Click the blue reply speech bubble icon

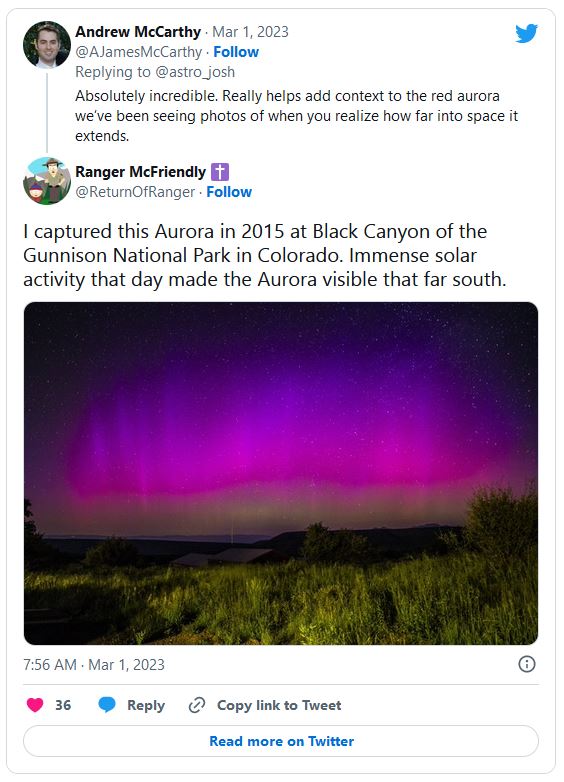tap(107, 705)
